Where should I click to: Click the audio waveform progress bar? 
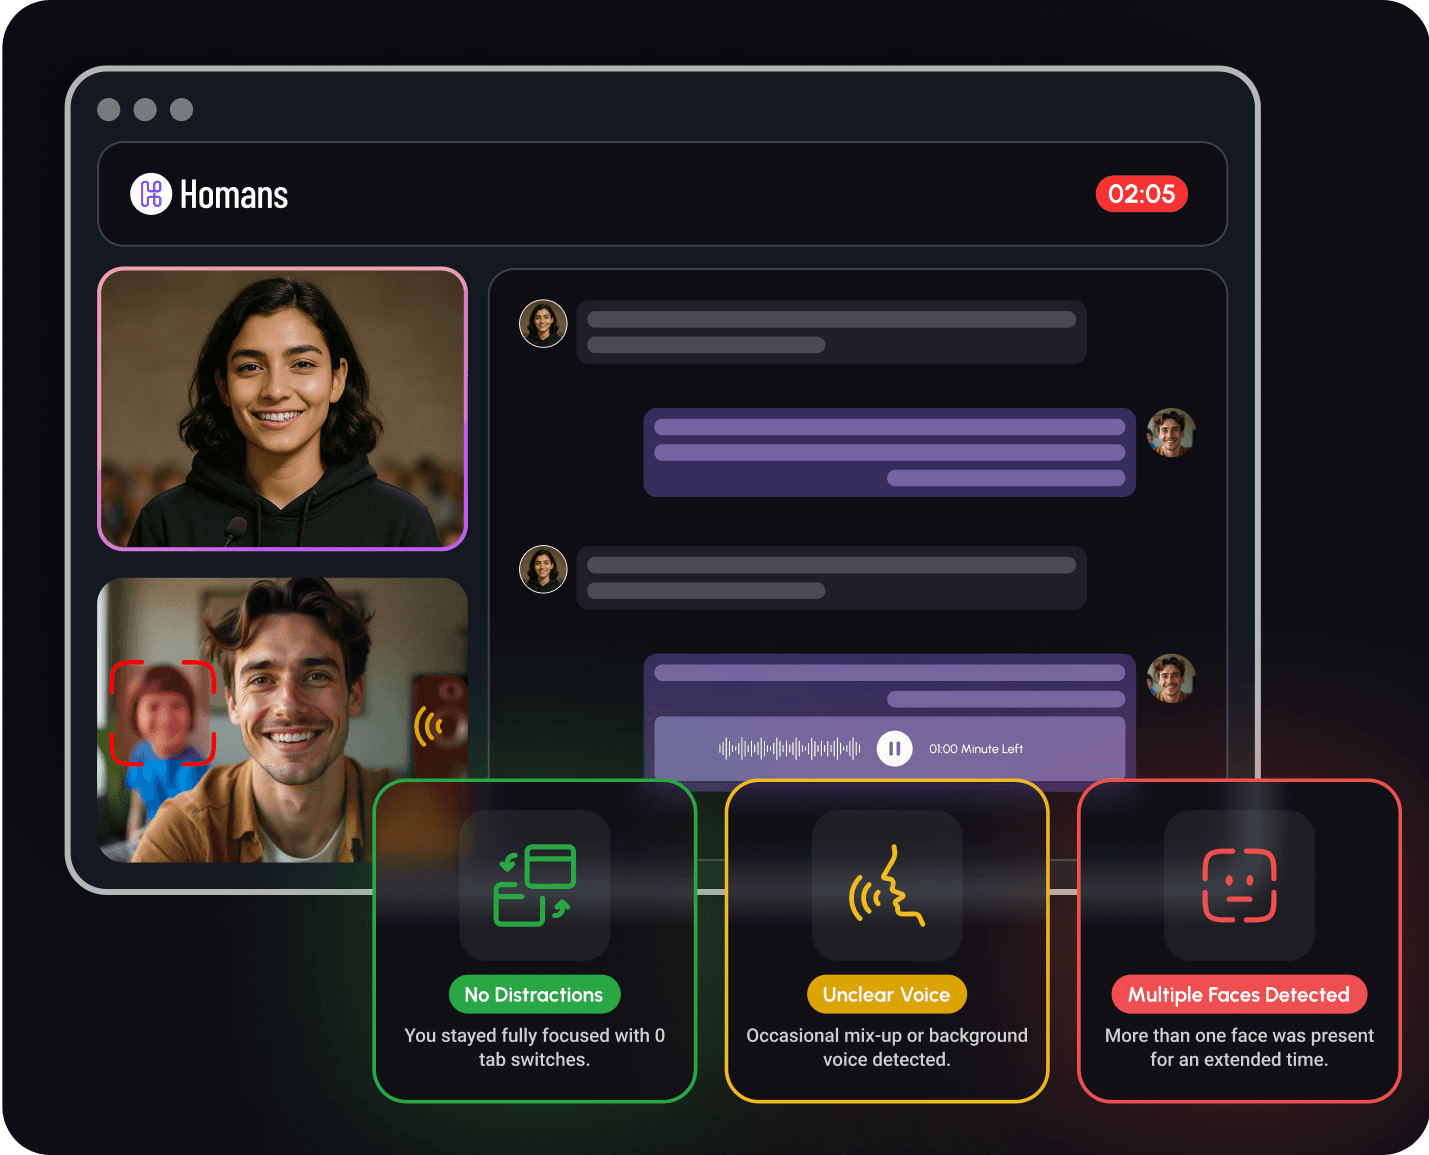pos(790,748)
